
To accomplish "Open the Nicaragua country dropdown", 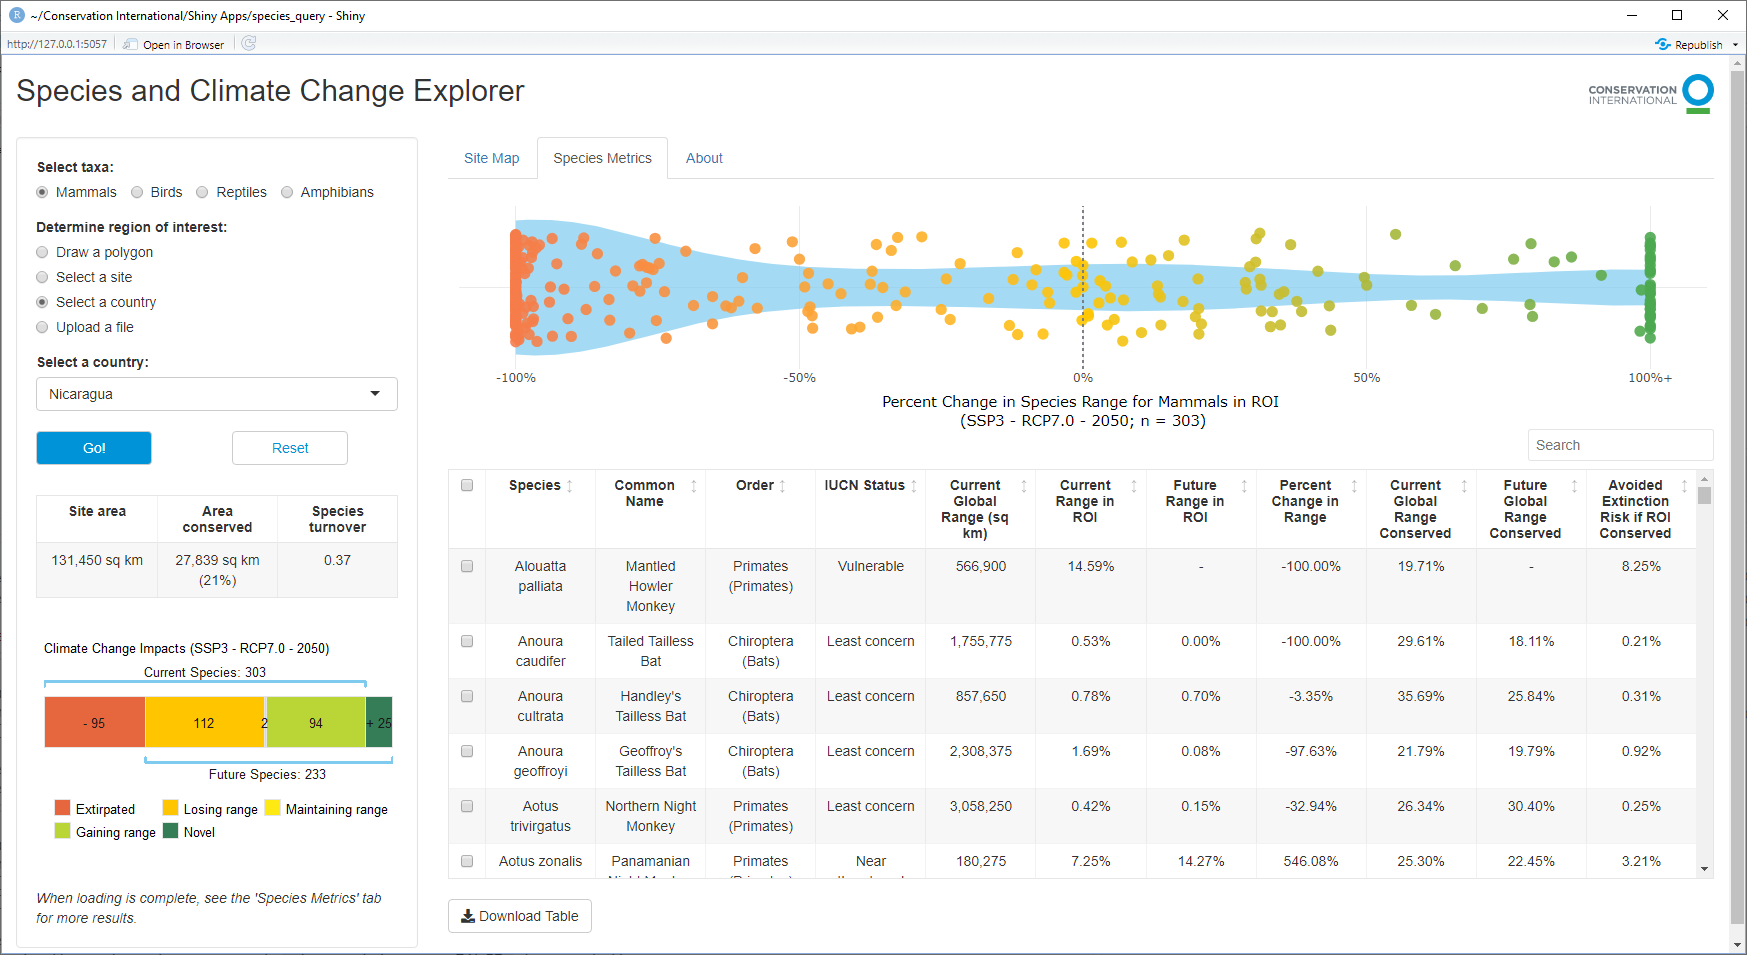I will click(217, 394).
